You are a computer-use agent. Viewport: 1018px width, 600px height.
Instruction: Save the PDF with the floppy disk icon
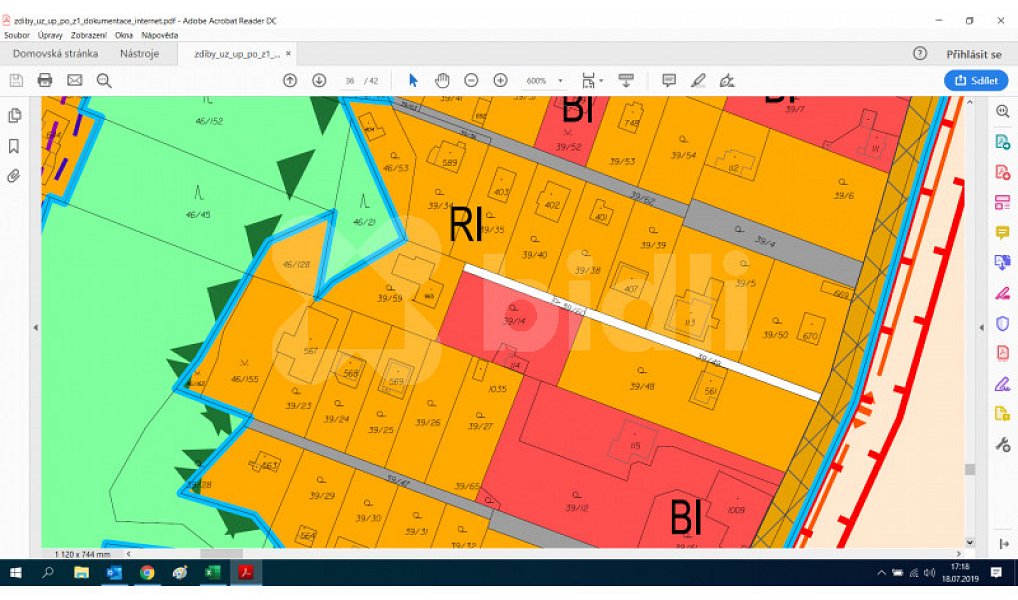[x=16, y=81]
